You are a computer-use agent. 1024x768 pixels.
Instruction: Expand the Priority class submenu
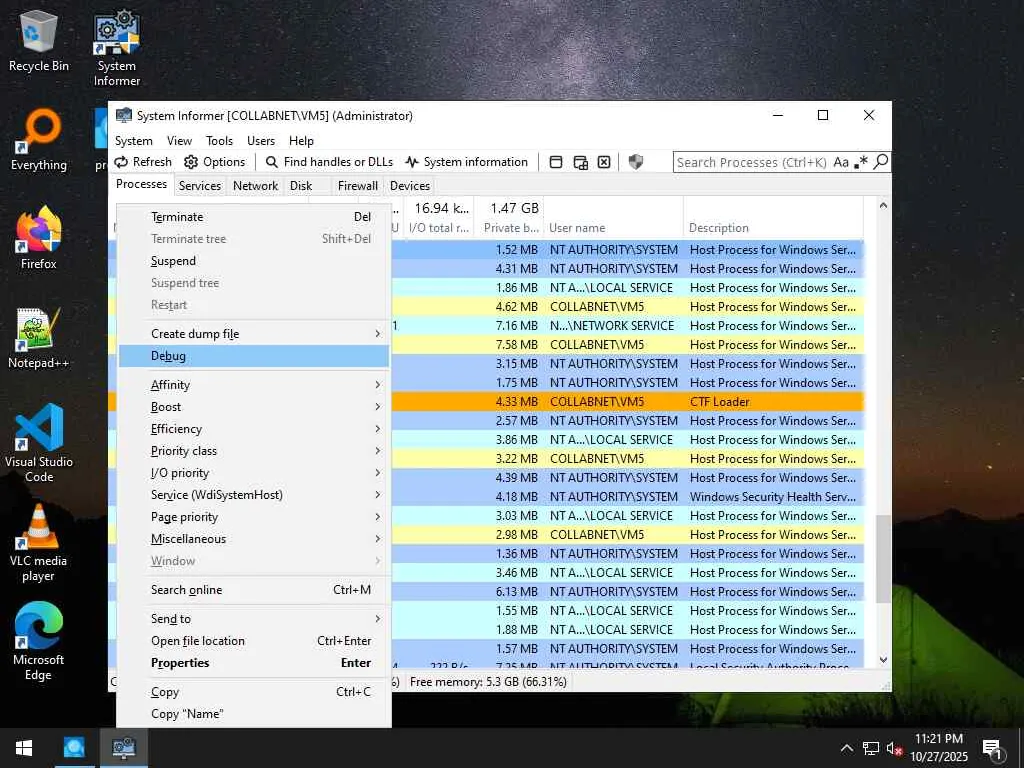pos(254,451)
